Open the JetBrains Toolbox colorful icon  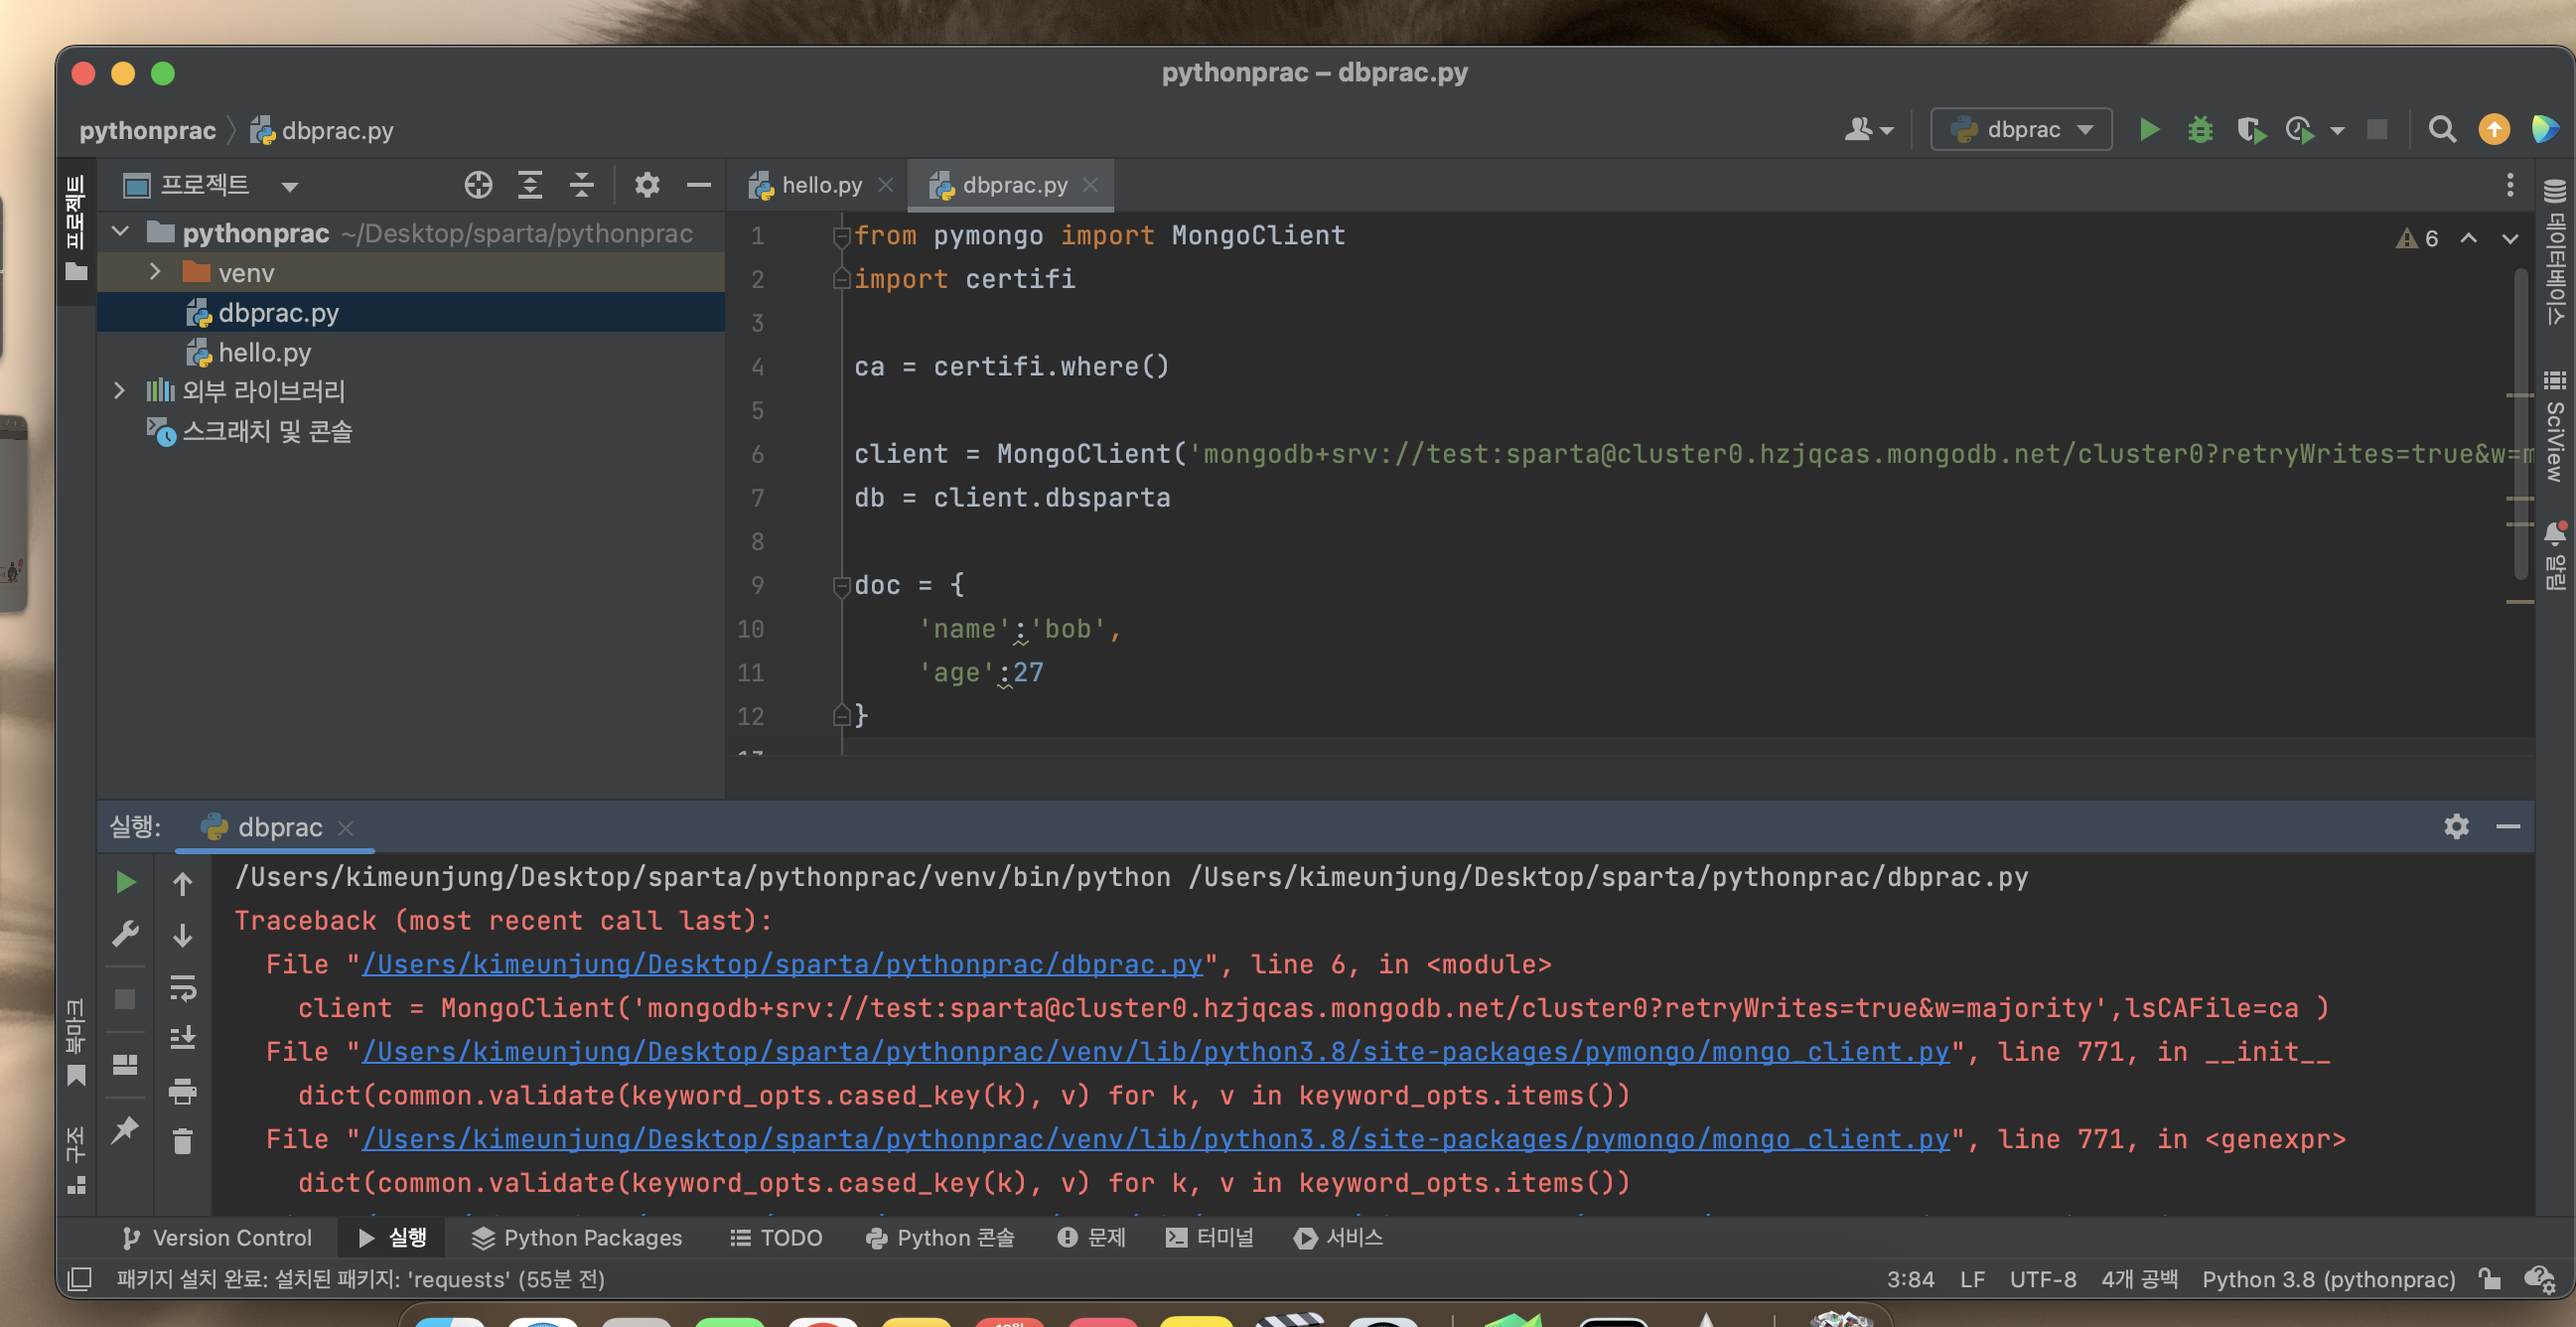coord(2545,130)
